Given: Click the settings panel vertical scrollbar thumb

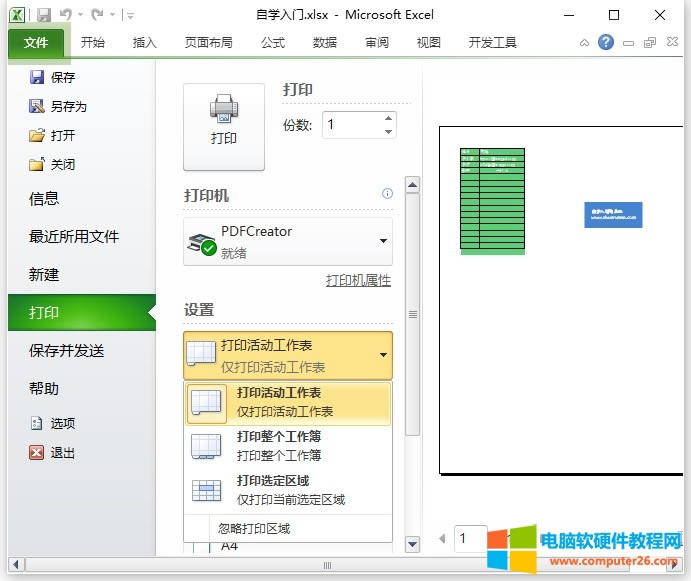Looking at the screenshot, I should click(x=412, y=314).
